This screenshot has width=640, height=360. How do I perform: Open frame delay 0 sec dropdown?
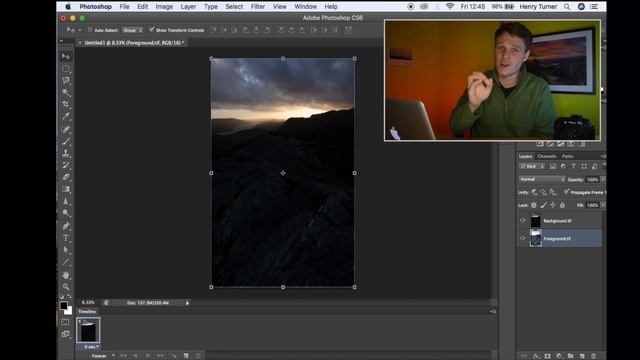(x=91, y=347)
